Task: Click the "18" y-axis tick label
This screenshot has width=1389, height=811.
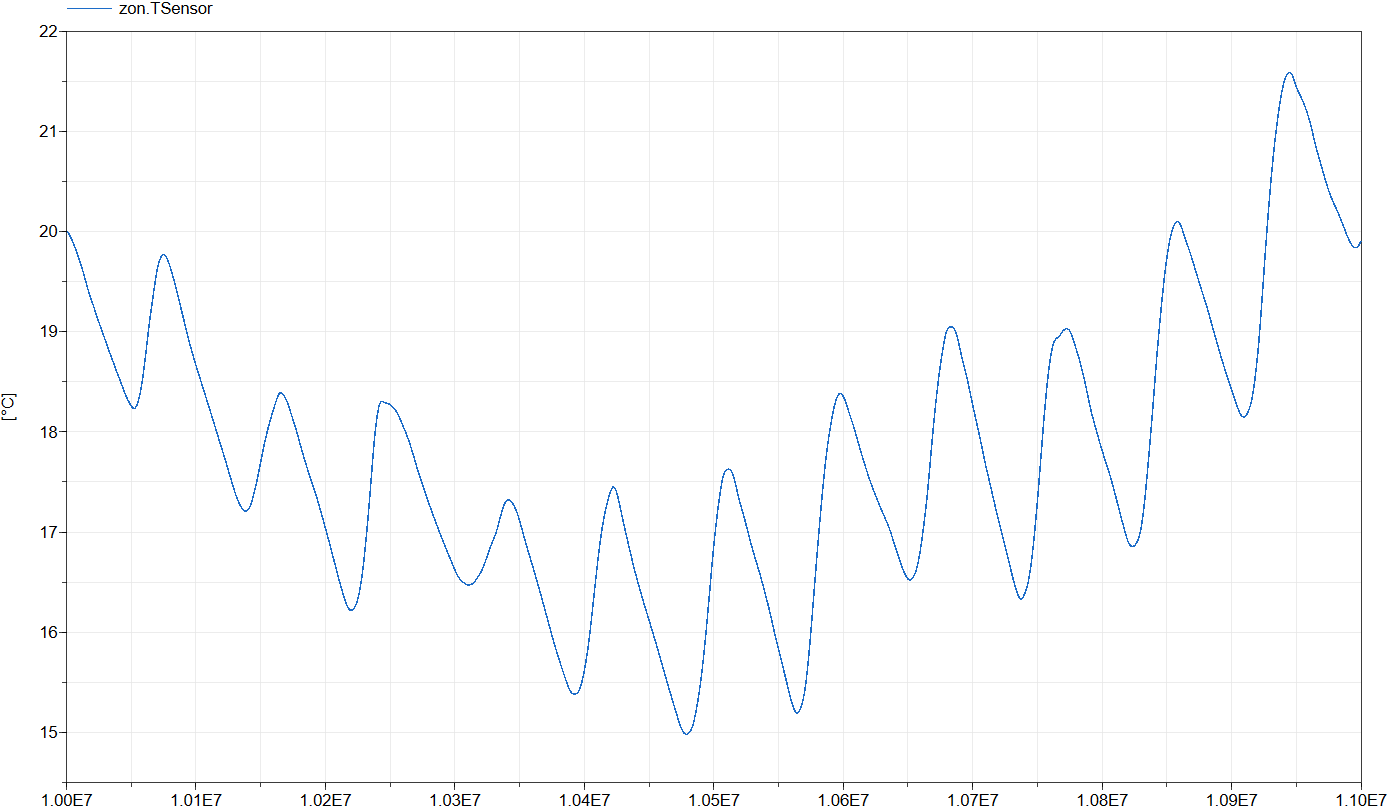Action: [x=48, y=430]
